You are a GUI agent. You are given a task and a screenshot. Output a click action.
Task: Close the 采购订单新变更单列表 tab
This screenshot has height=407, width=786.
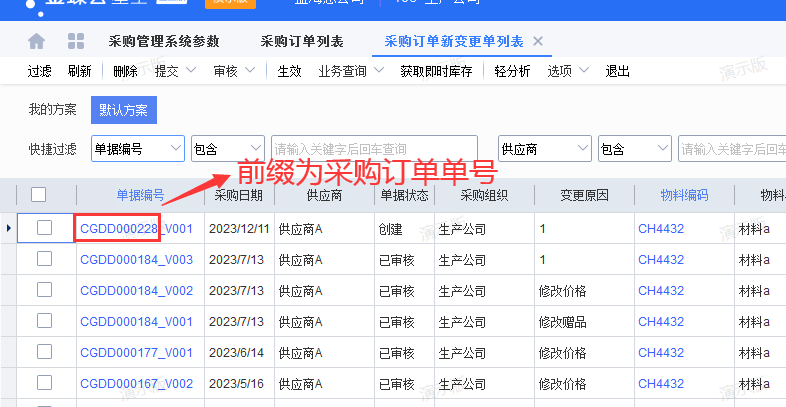pos(538,41)
